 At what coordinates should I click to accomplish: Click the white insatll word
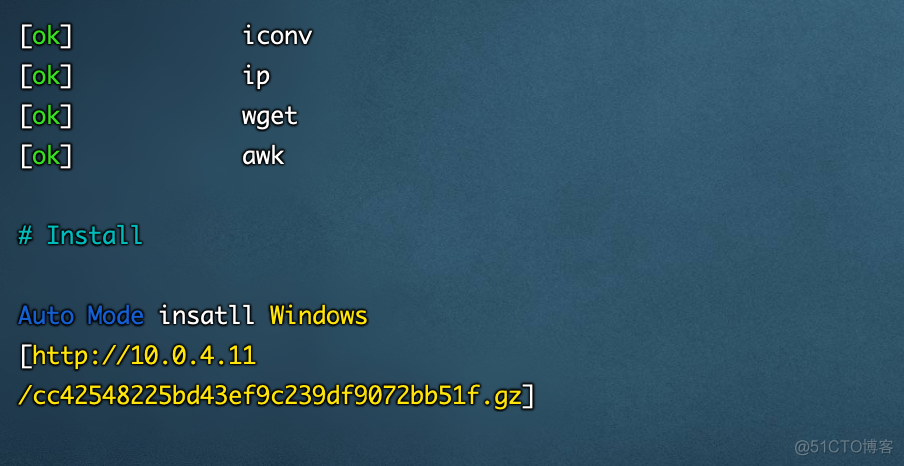click(206, 315)
